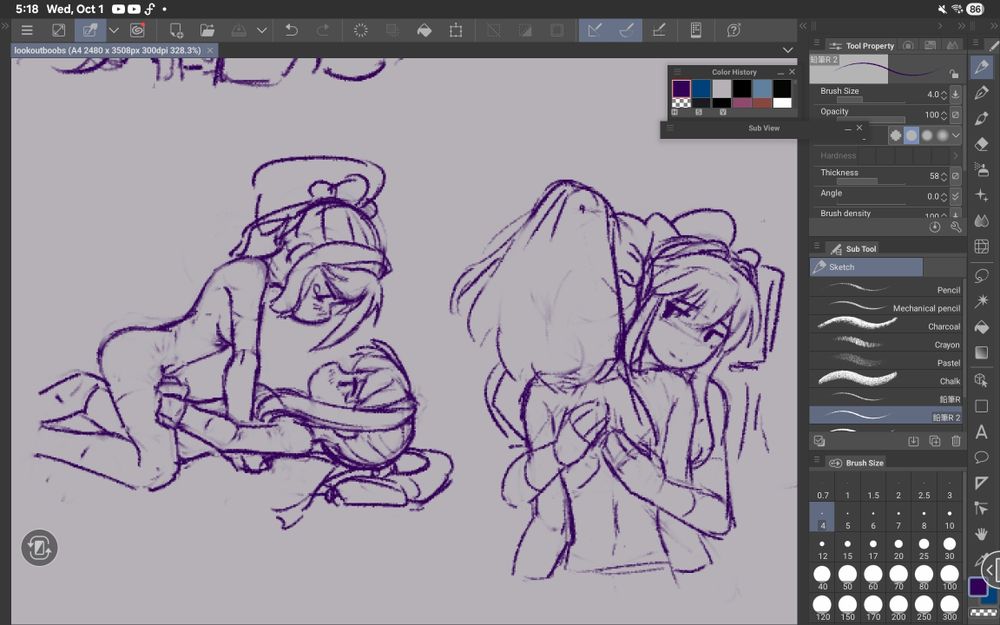
Task: Reset tool properties to default icon
Action: 934,227
